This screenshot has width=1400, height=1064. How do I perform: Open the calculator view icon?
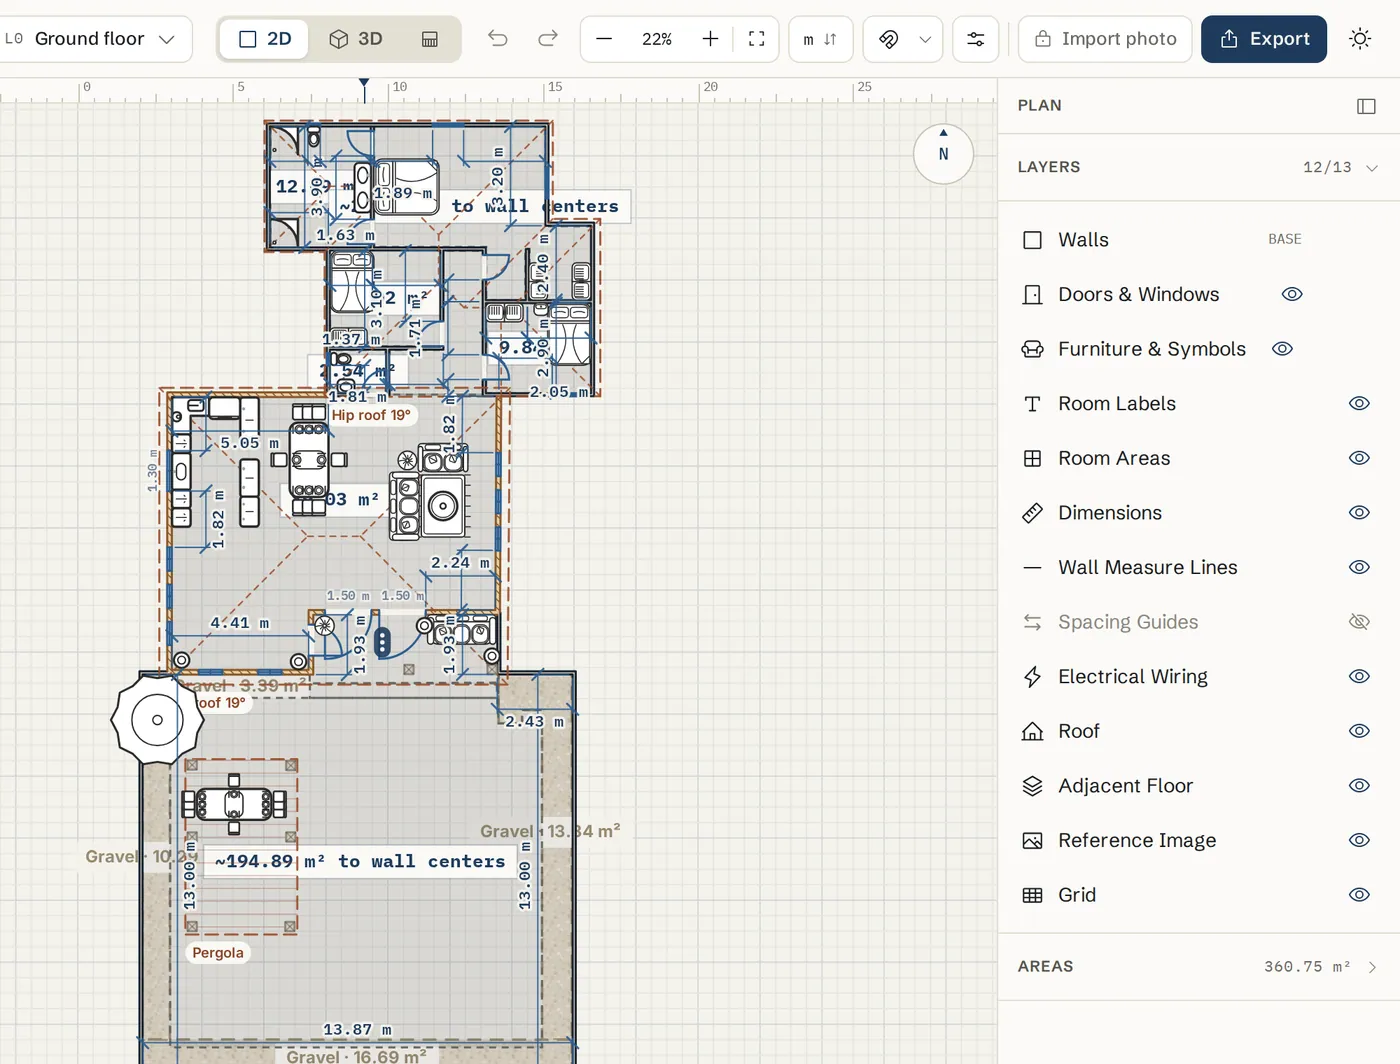coord(430,39)
